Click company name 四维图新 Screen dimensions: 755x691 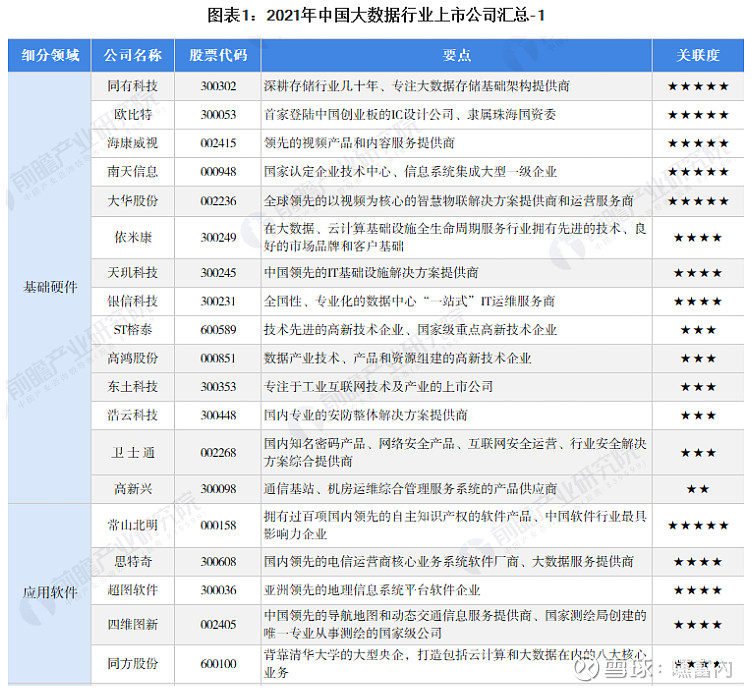point(133,625)
